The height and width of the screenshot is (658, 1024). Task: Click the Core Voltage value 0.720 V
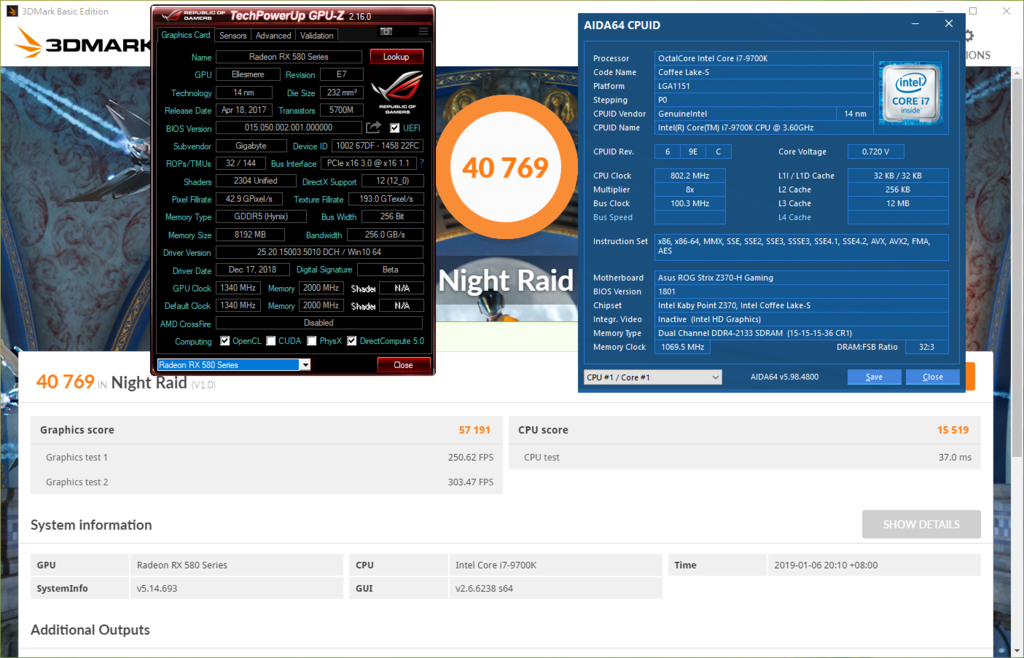click(875, 151)
